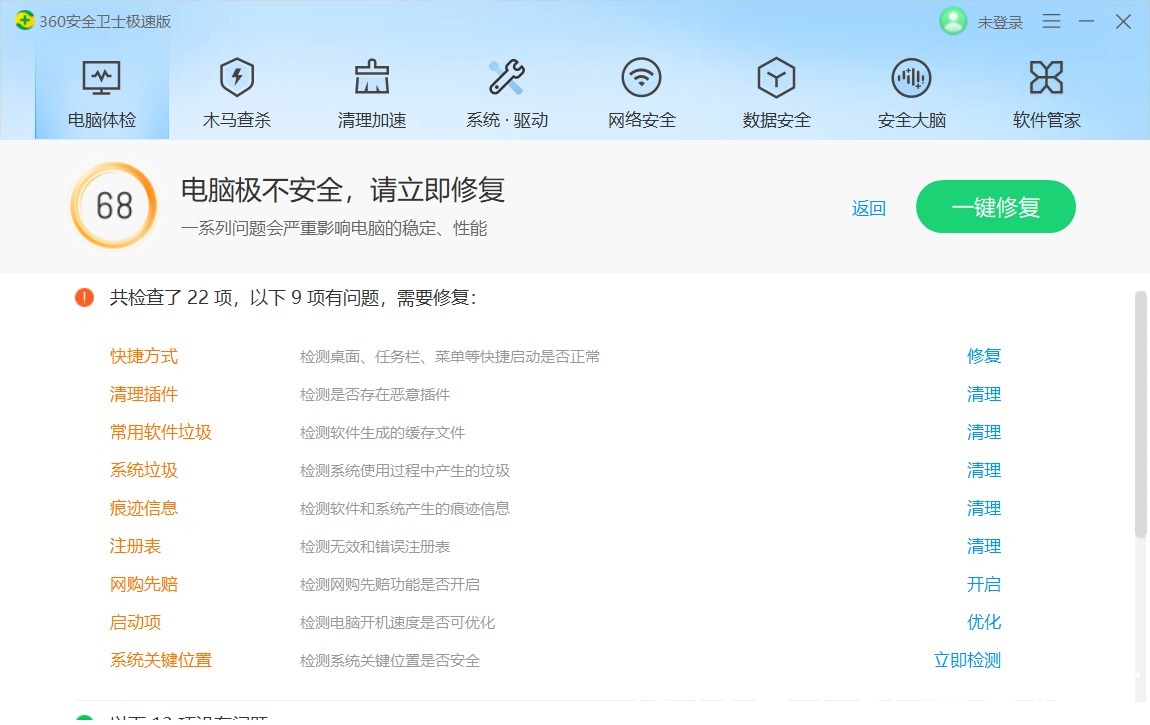Click heading 电脑极不安全，请立即修复
1150x725 pixels.
click(343, 191)
